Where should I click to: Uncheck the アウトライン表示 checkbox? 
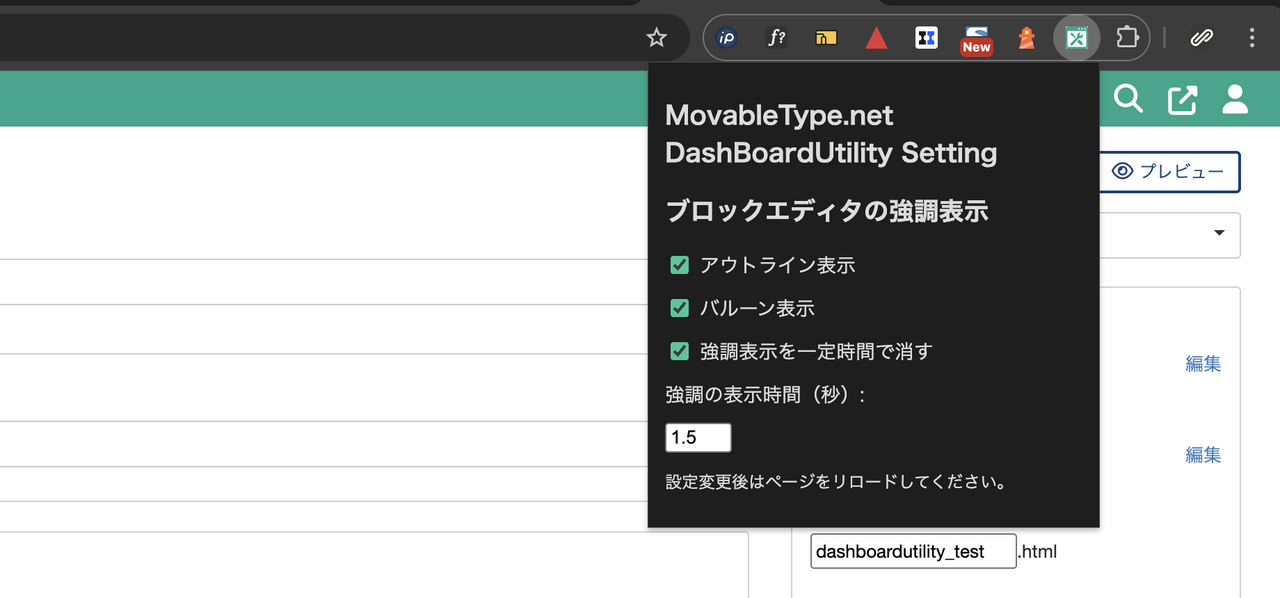click(680, 265)
